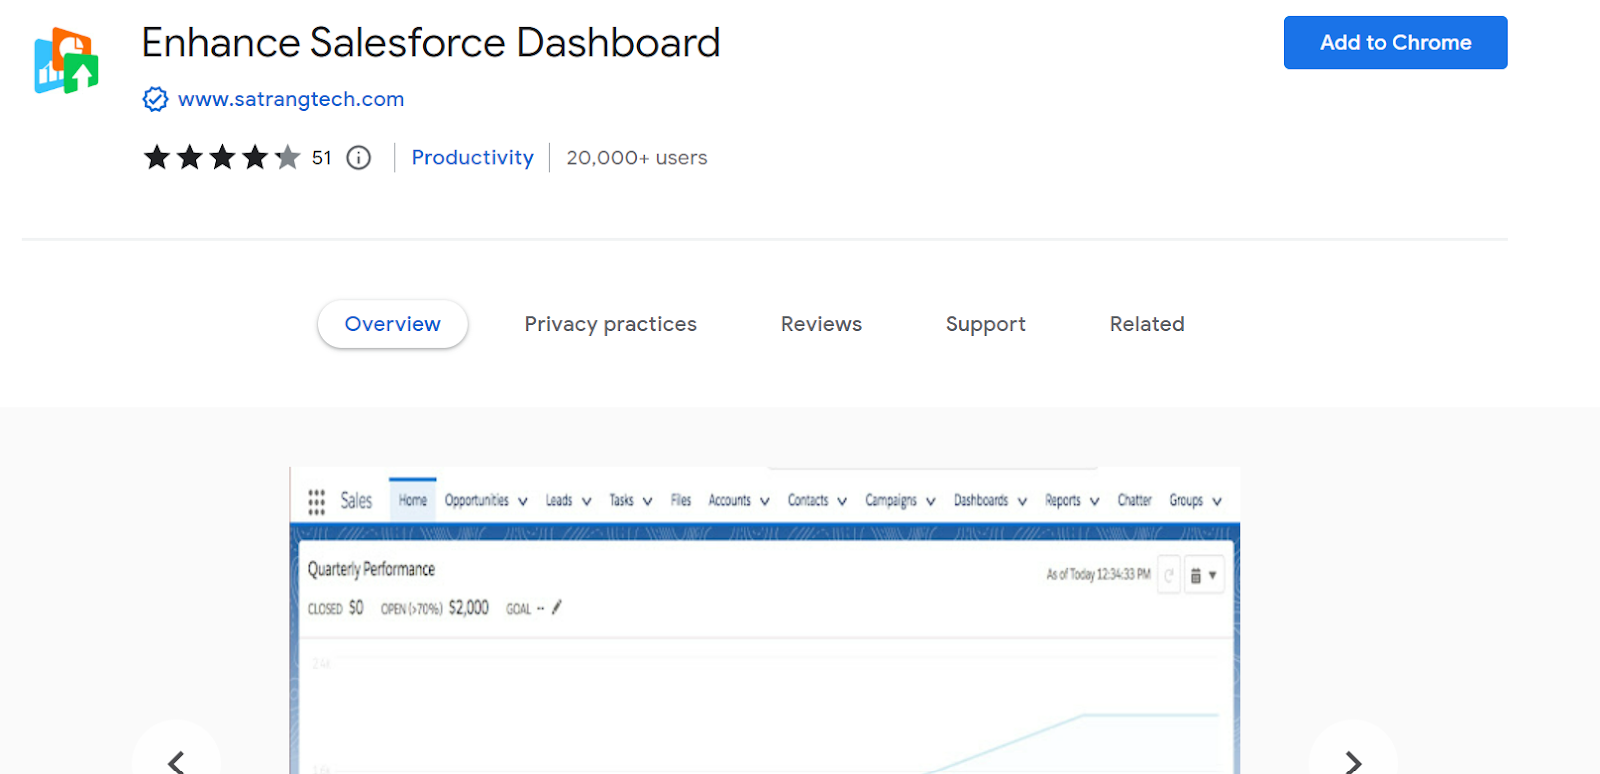Expand the Opportunities tab dropdown arrow
The image size is (1600, 774).
(x=522, y=501)
